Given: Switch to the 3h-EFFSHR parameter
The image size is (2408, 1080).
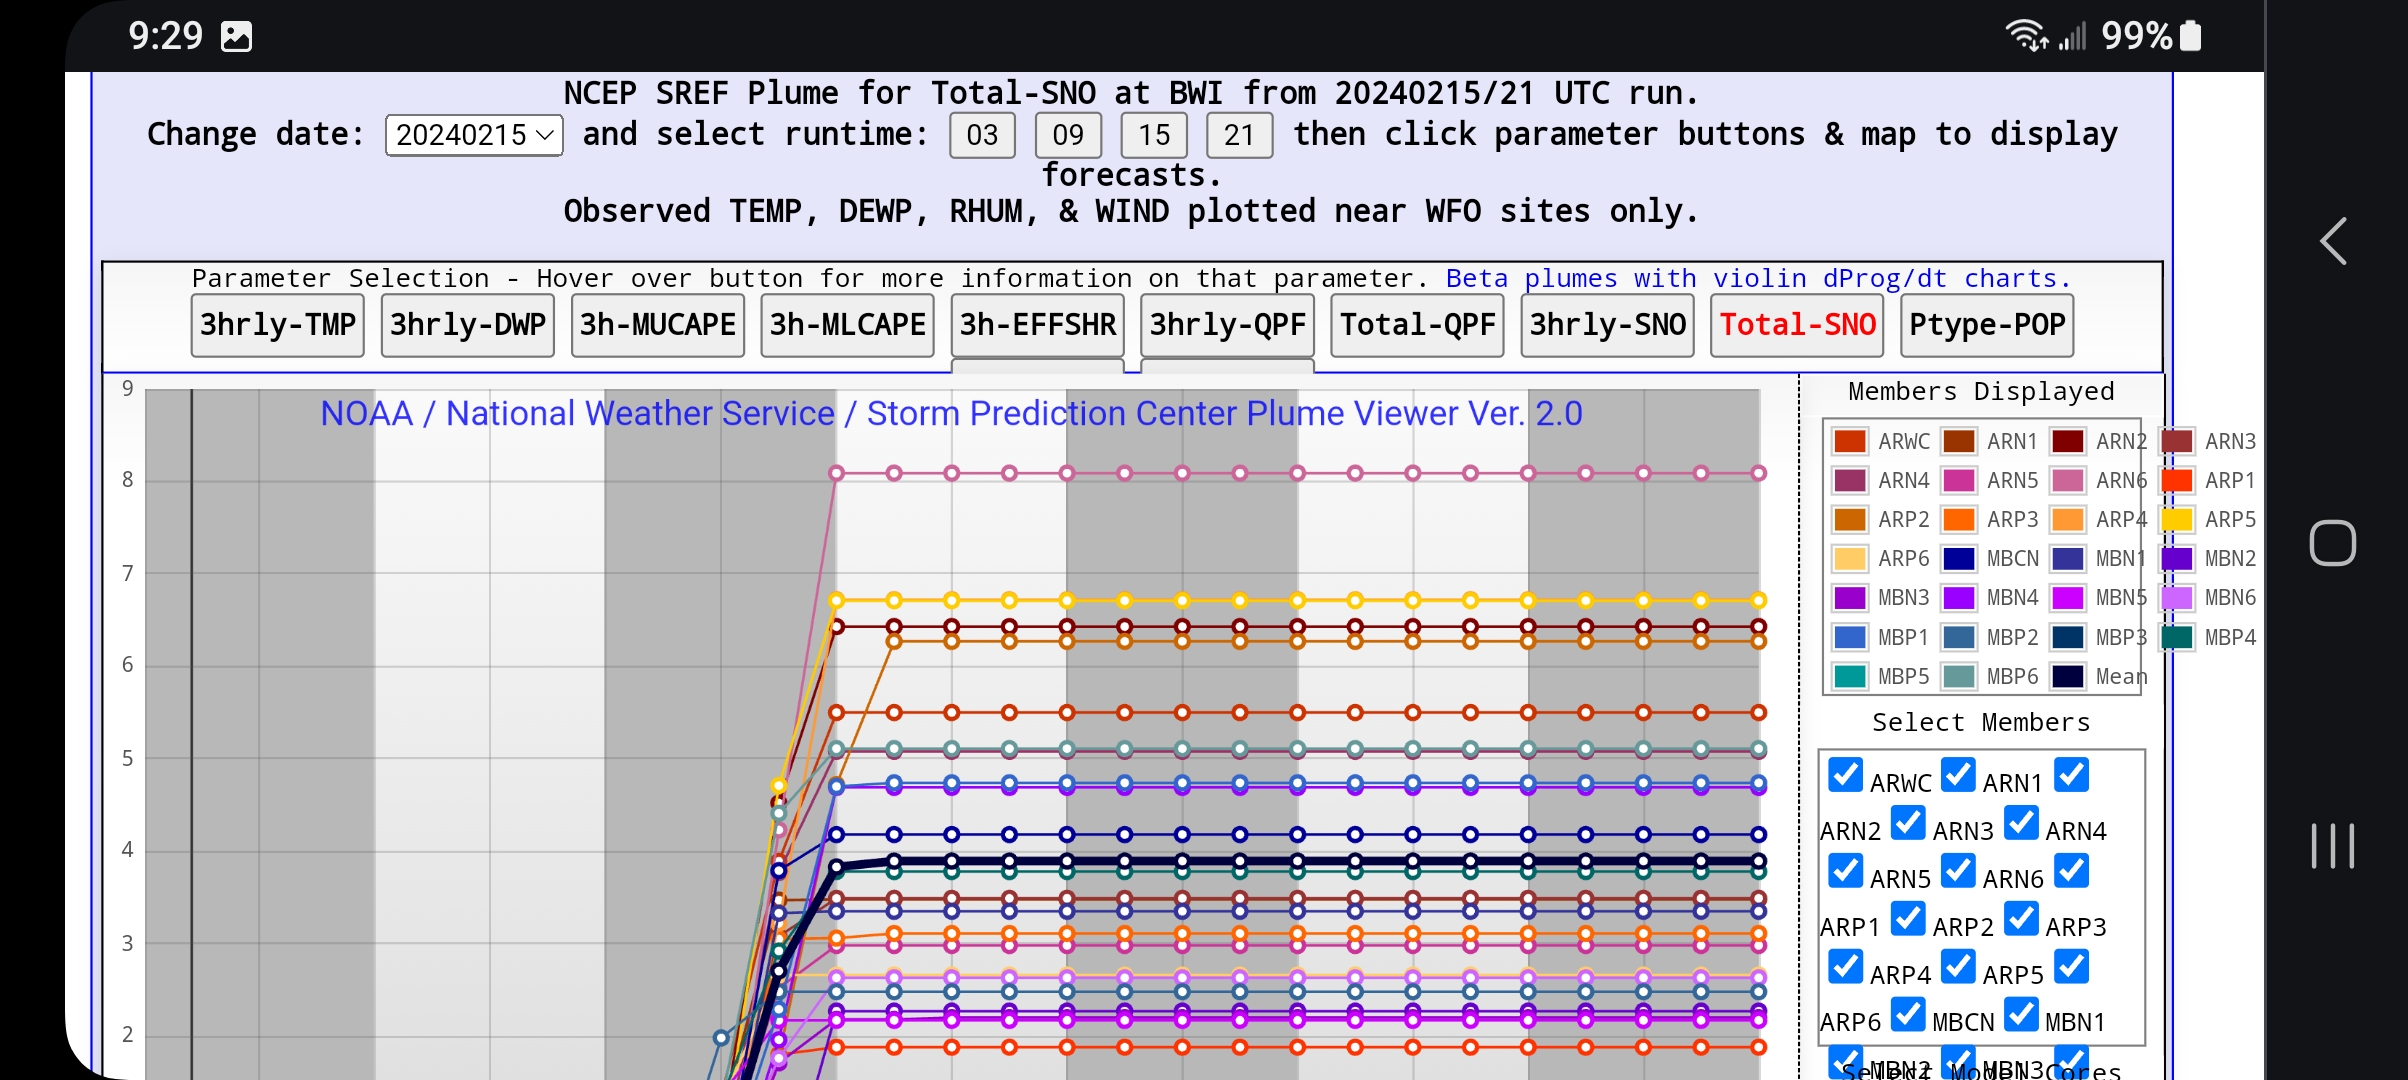Looking at the screenshot, I should click(1038, 325).
